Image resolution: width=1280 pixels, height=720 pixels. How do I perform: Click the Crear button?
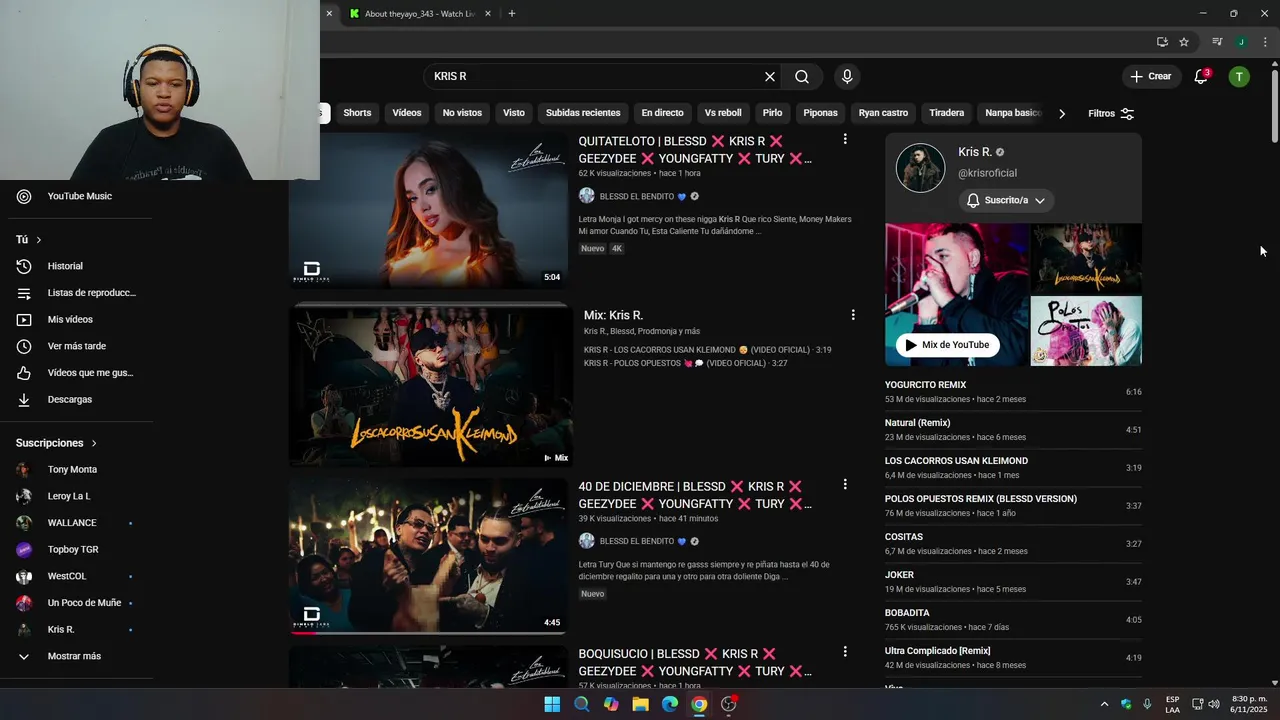(x=1151, y=77)
